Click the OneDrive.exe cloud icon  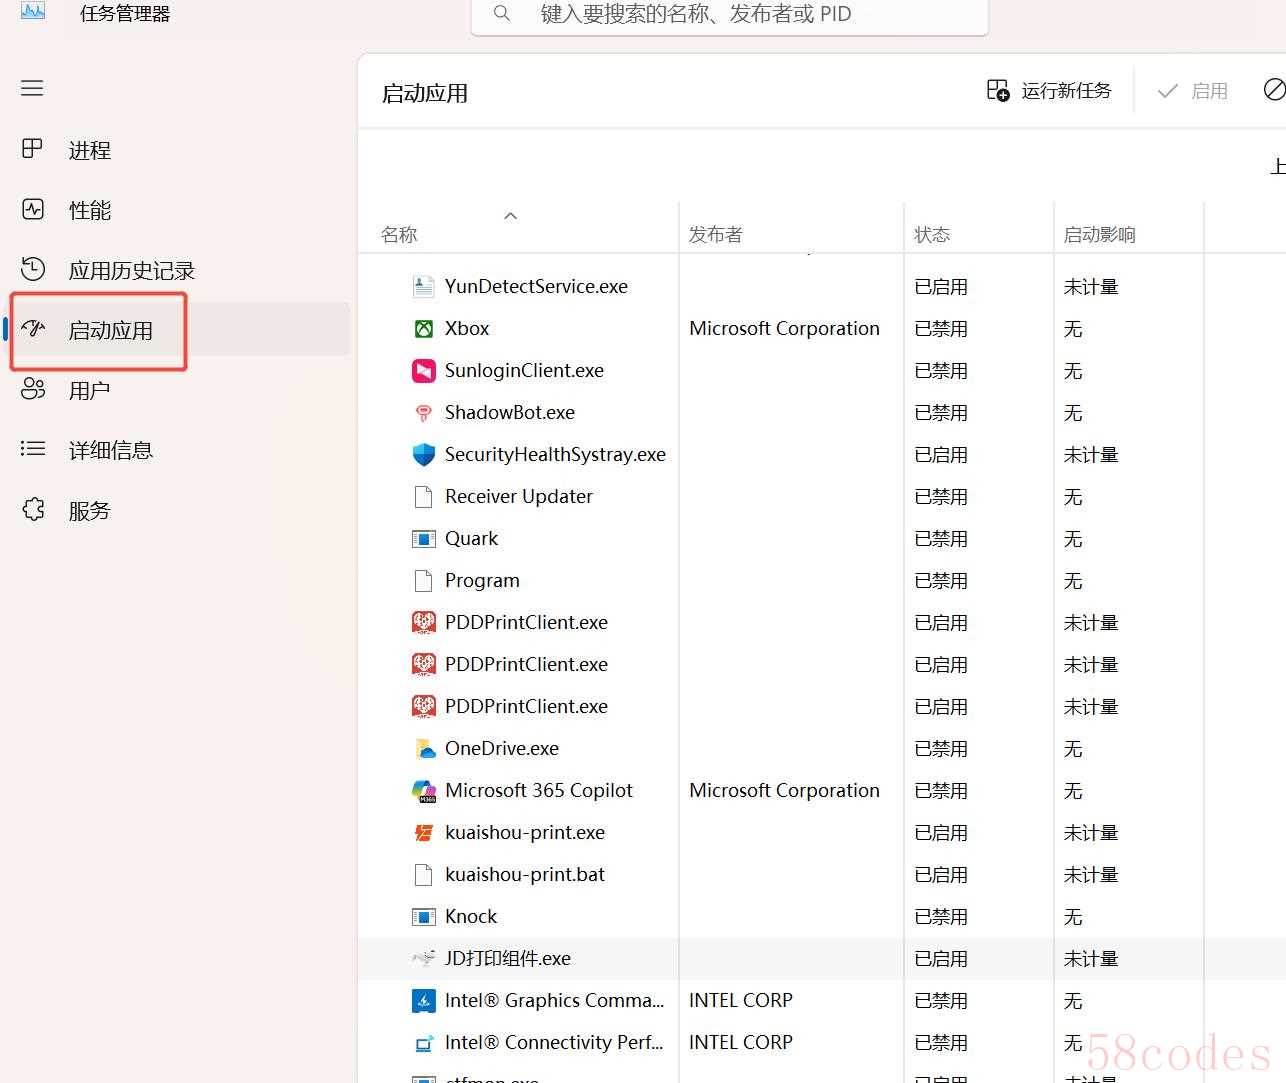(x=424, y=748)
